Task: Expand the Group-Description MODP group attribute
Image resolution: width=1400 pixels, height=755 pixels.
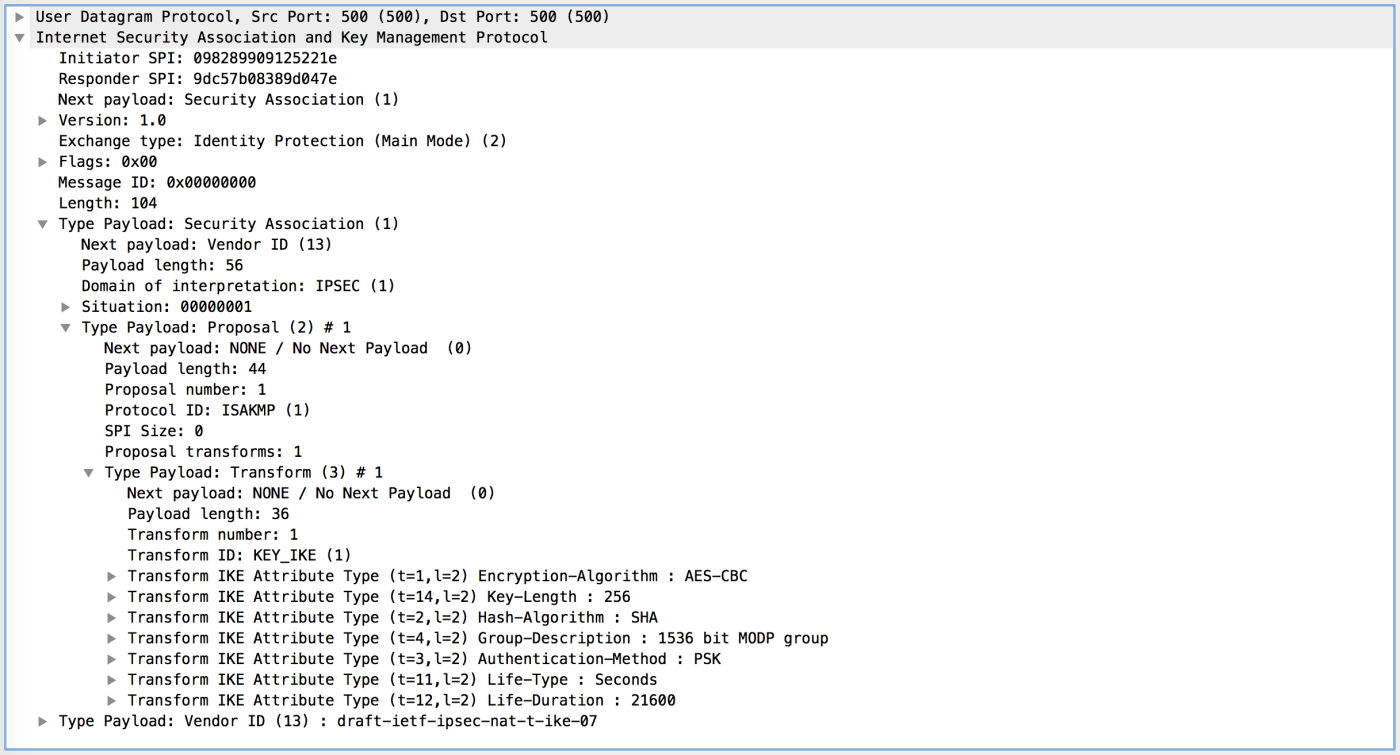Action: tap(112, 638)
